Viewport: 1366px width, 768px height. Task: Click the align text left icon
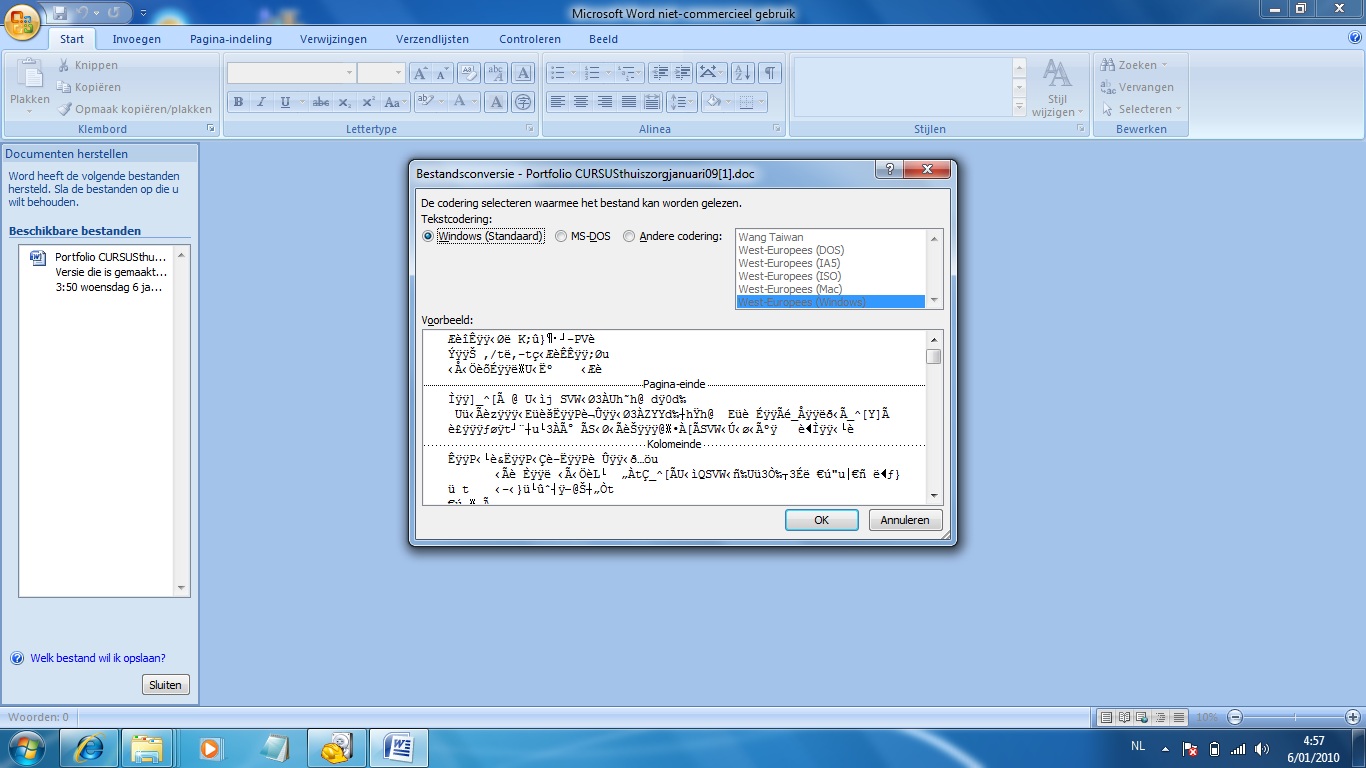click(557, 102)
